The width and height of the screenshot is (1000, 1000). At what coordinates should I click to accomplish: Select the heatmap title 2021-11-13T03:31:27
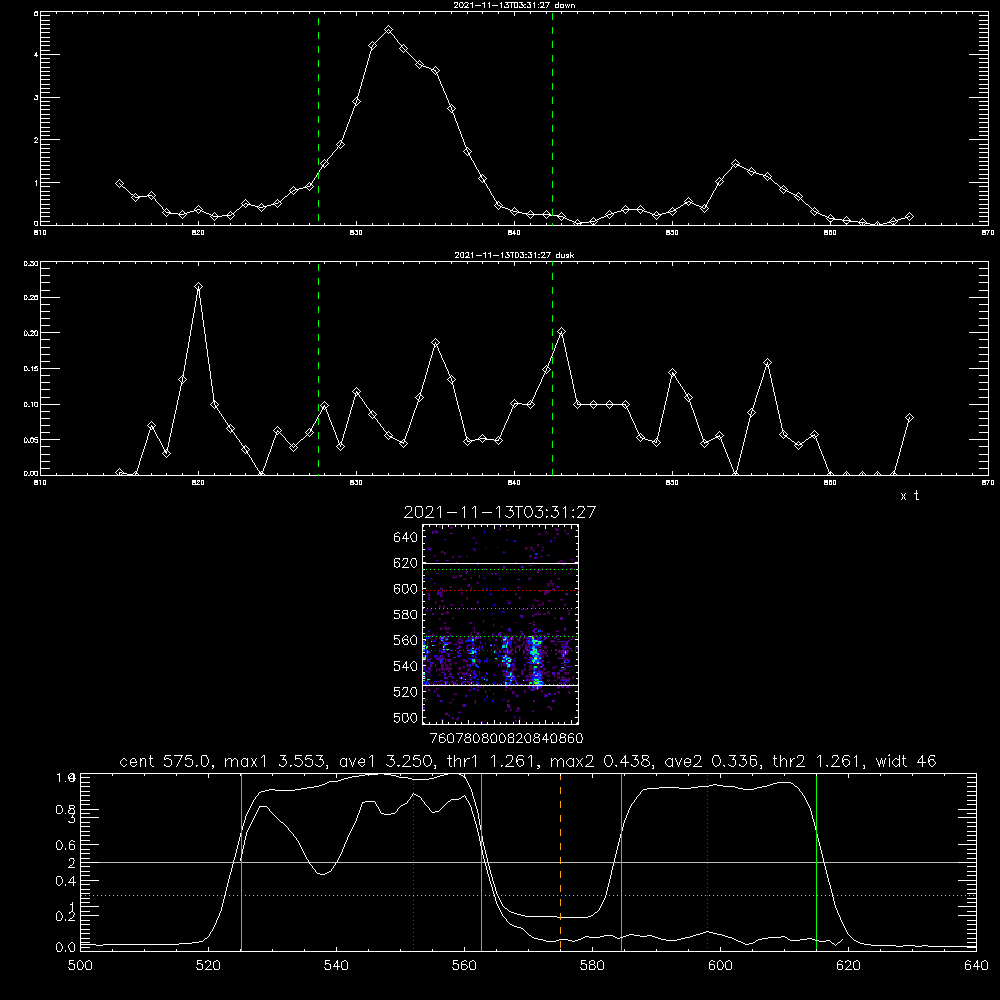point(500,512)
